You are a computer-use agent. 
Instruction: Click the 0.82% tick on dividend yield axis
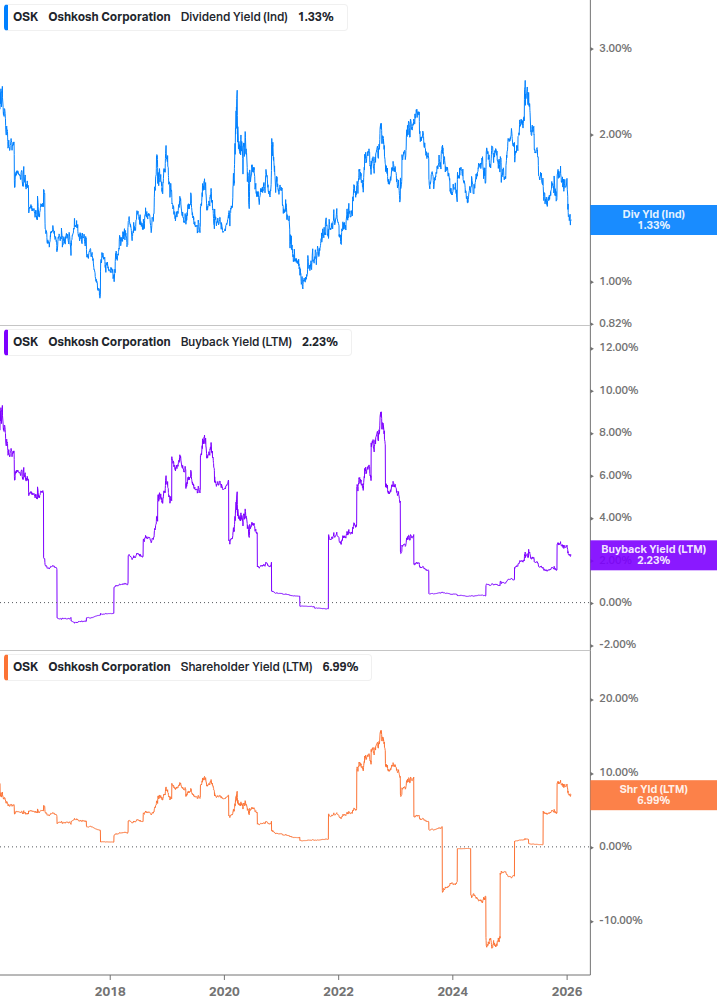615,324
